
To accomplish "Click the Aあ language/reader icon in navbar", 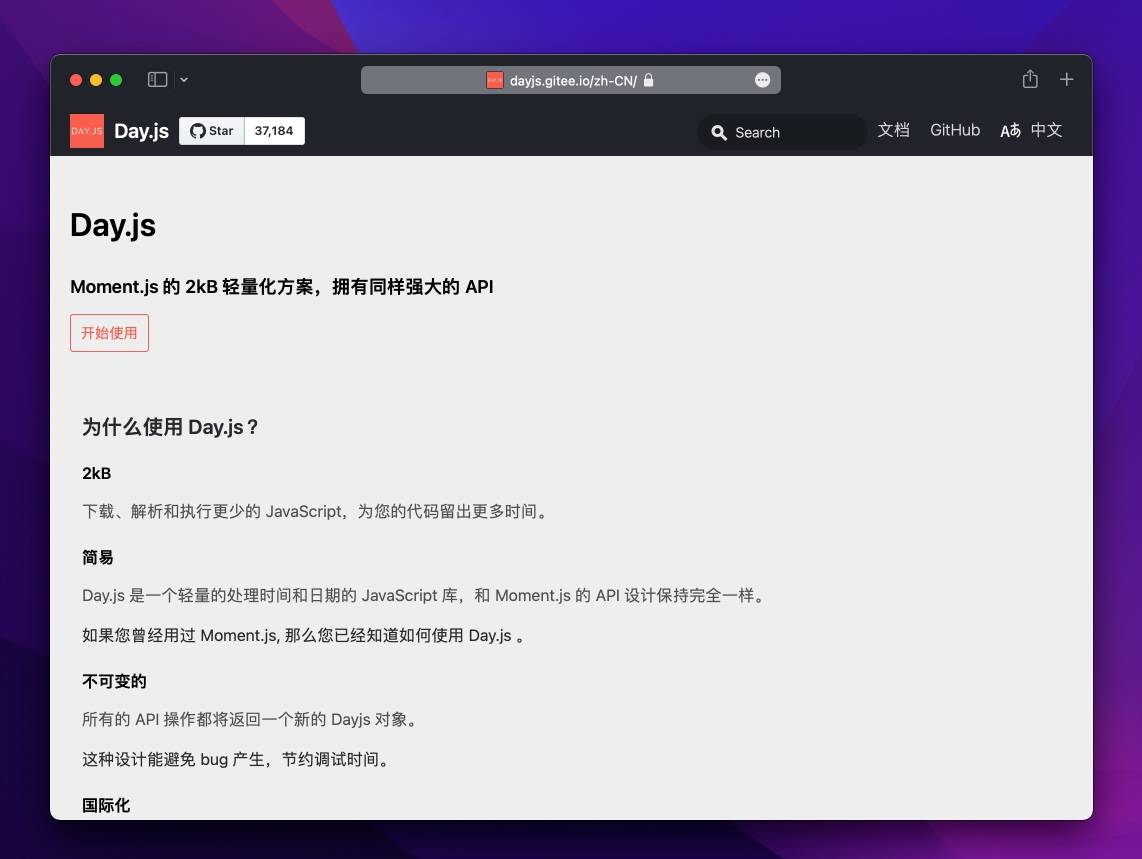I will (1010, 130).
